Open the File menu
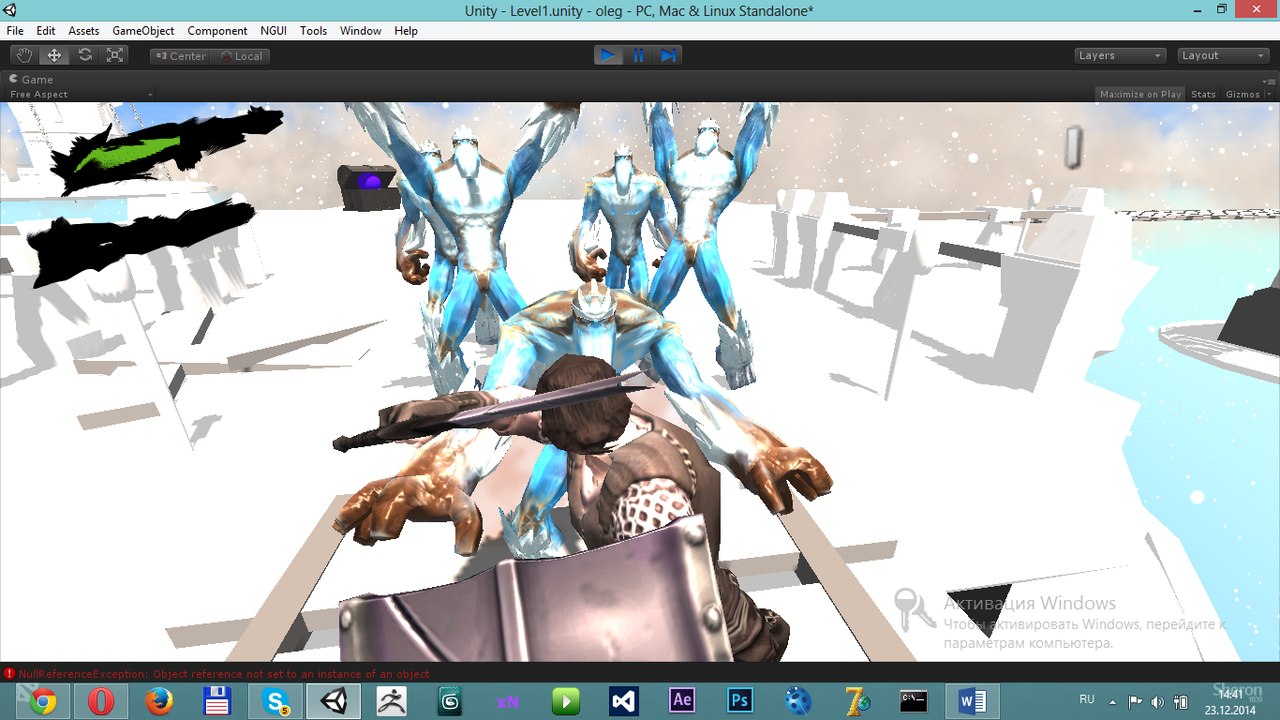The height and width of the screenshot is (720, 1280). pos(15,31)
